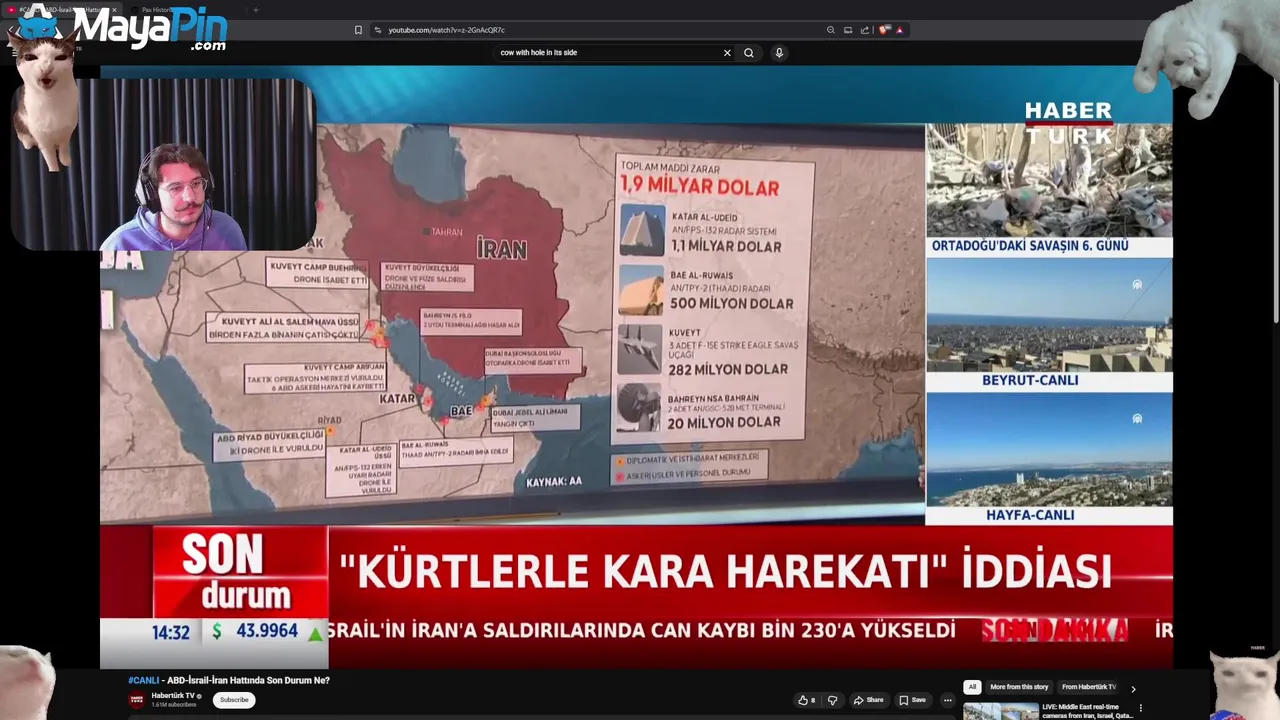Click the Habertürk TV channel avatar
Viewport: 1280px width, 720px height.
point(137,699)
